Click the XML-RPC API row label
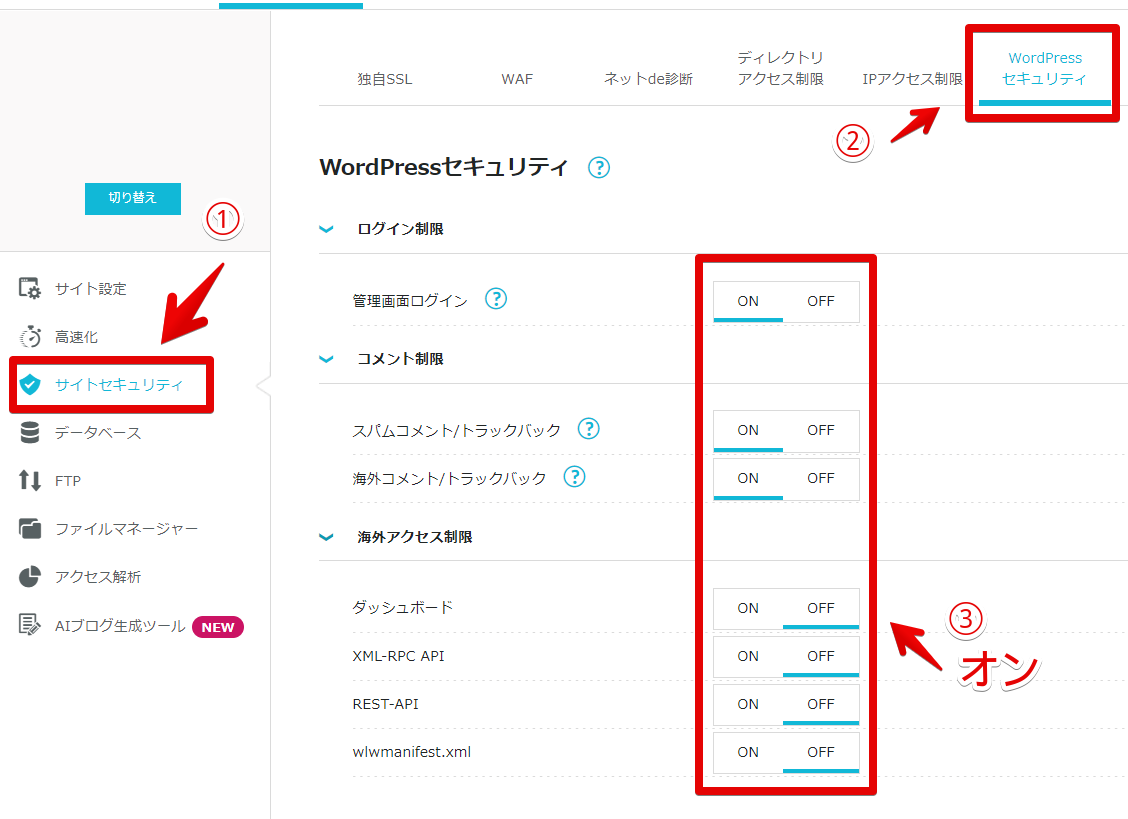The image size is (1128, 819). [x=399, y=656]
